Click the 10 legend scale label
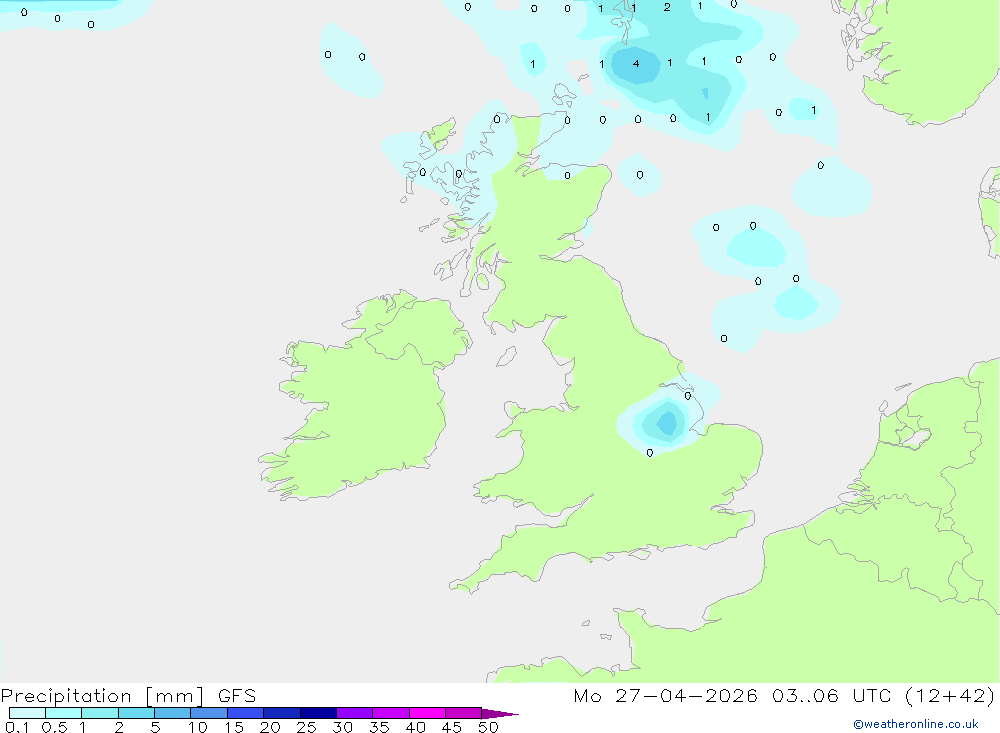The height and width of the screenshot is (733, 1000). click(198, 727)
